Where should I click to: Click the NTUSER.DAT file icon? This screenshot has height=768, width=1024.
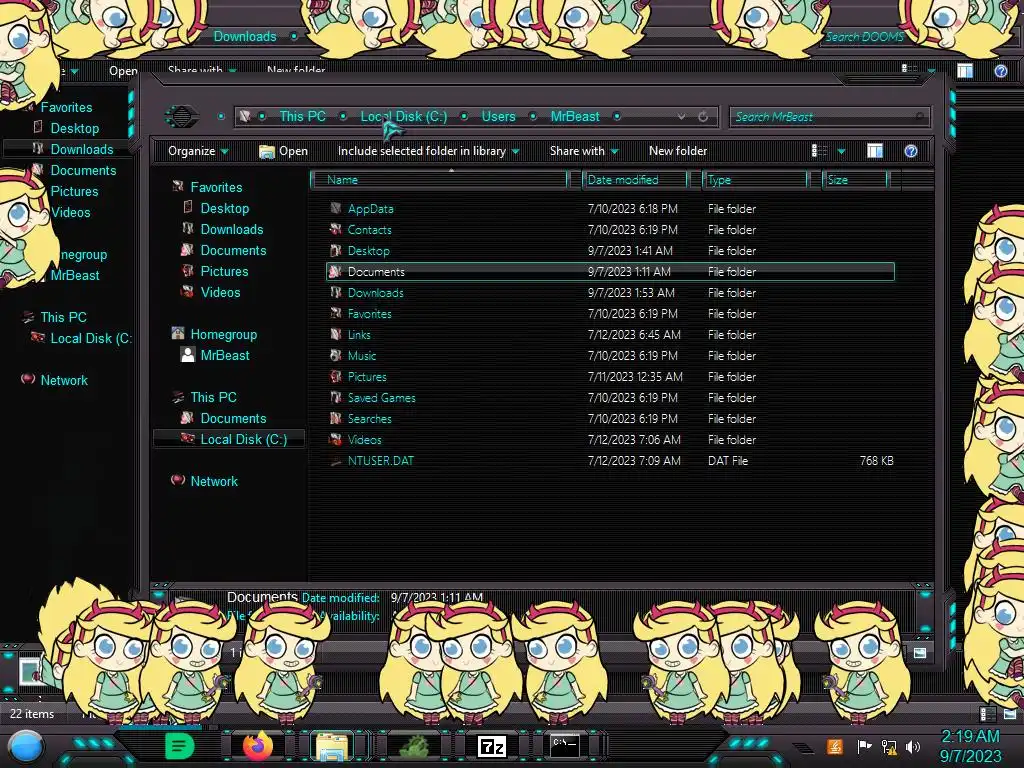coord(336,461)
